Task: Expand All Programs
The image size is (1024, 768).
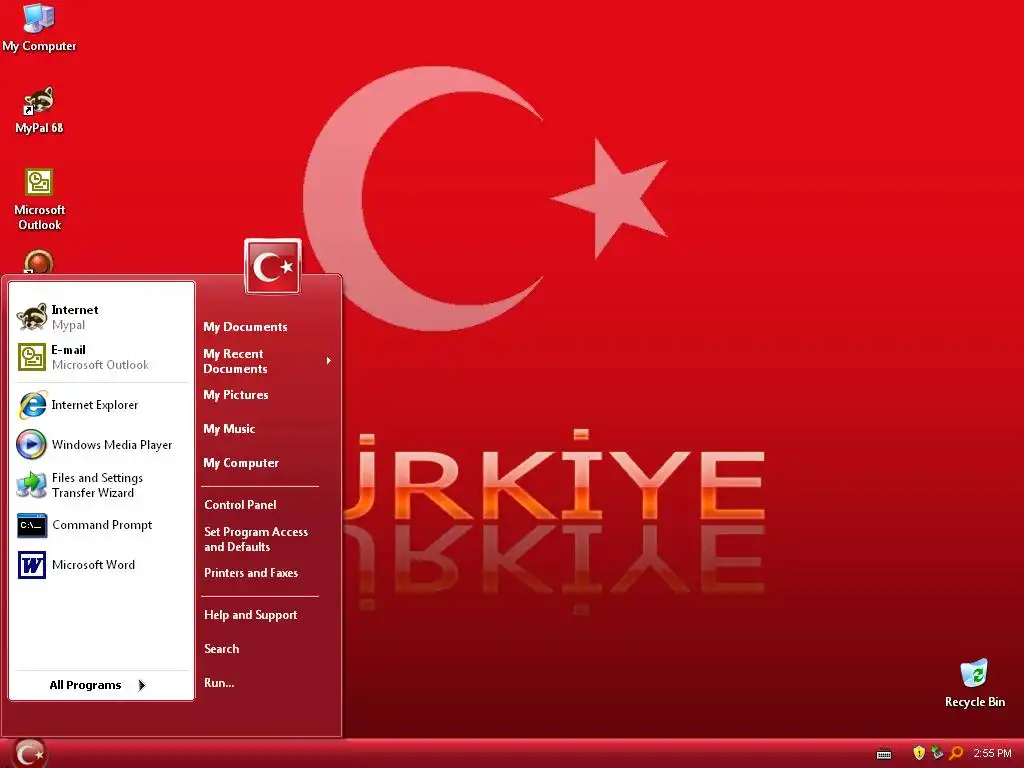Action: [98, 685]
